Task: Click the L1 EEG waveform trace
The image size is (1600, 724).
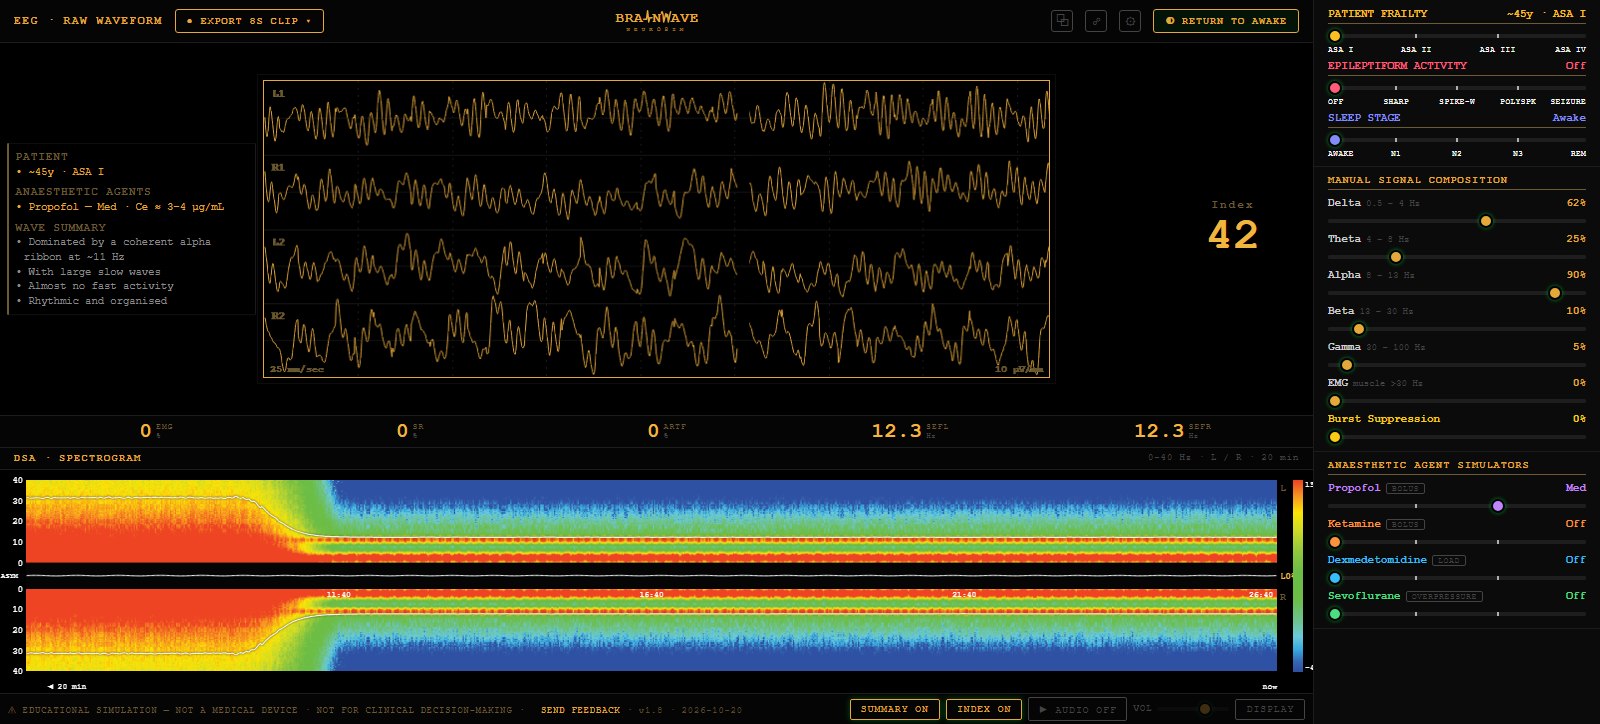Action: [656, 117]
